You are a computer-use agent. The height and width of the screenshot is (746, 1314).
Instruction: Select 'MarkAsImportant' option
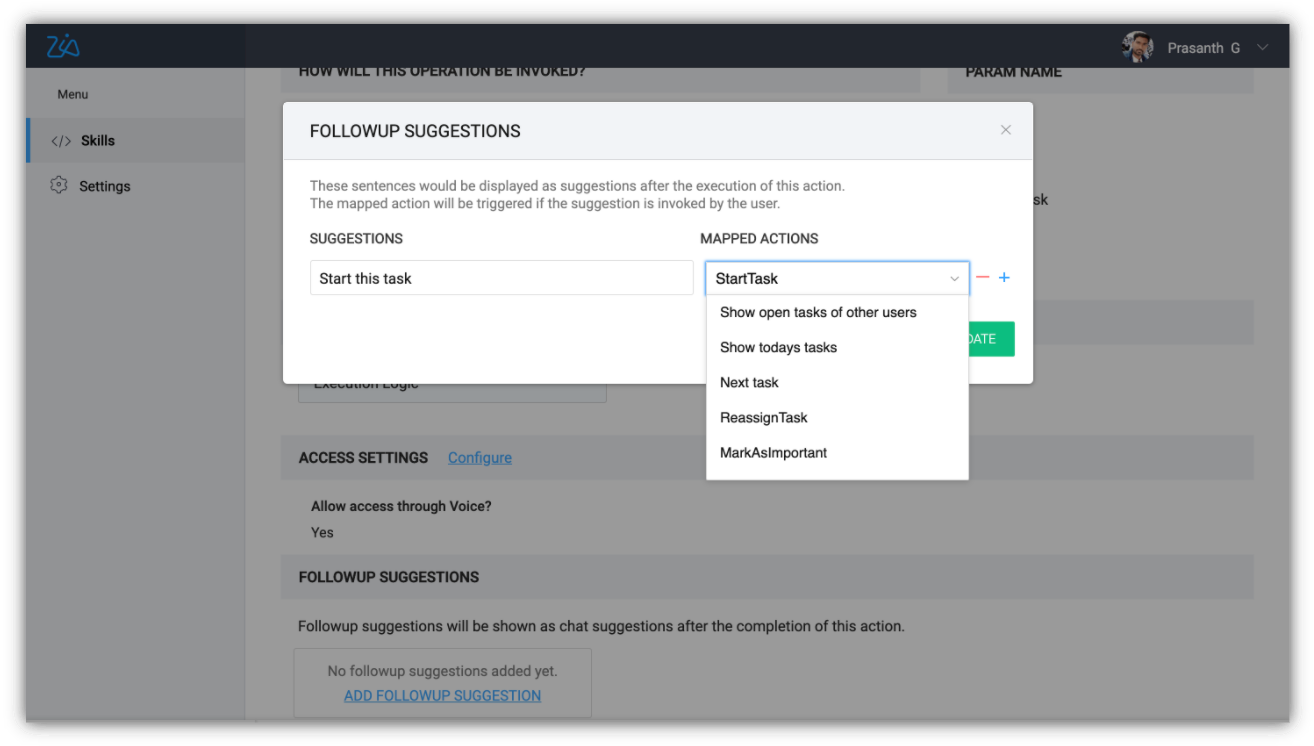(773, 452)
